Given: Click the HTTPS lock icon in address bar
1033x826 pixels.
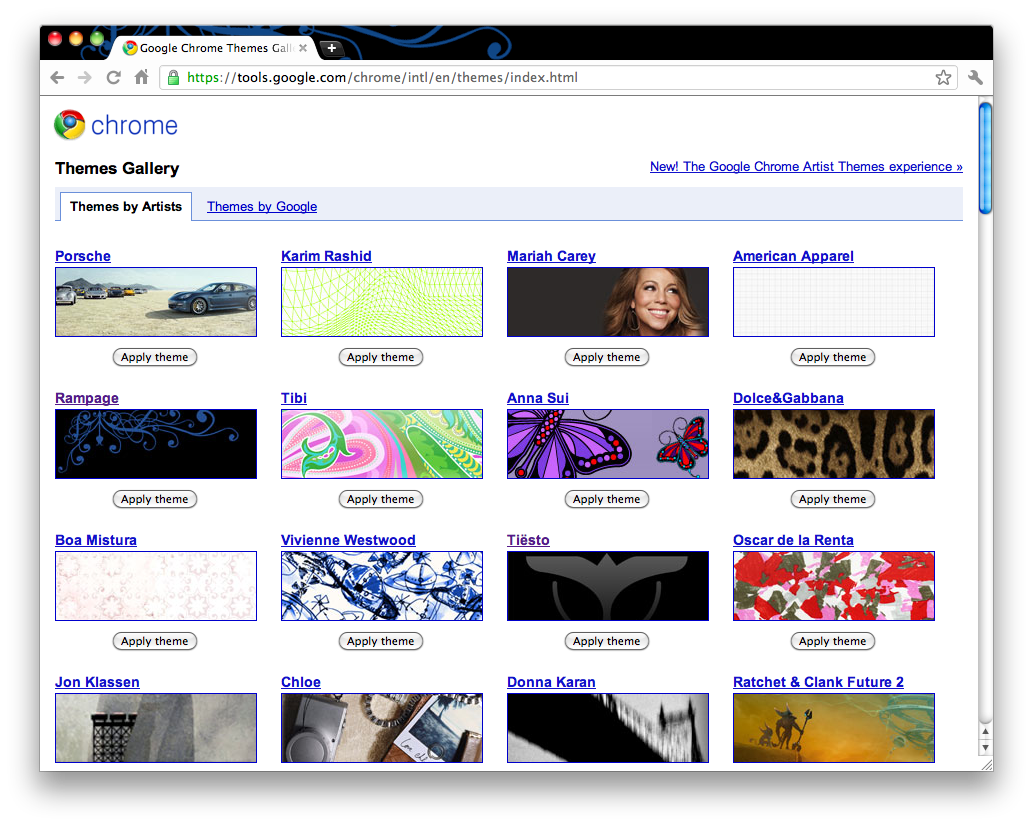Looking at the screenshot, I should pos(172,77).
